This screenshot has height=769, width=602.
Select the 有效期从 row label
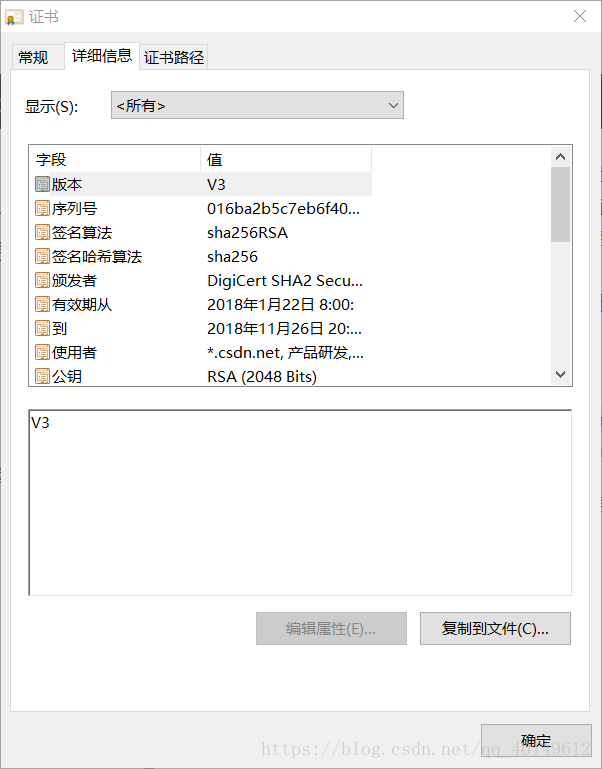pos(82,305)
